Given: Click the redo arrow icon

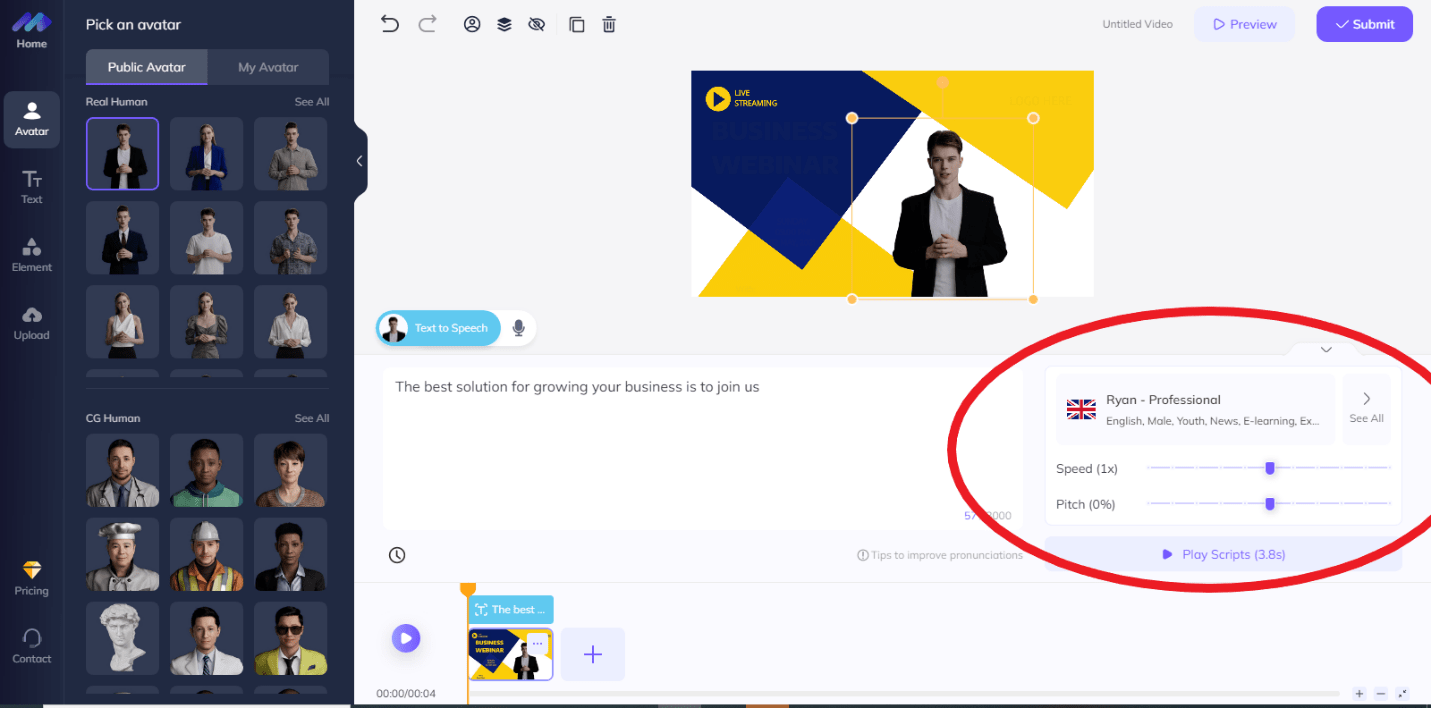Looking at the screenshot, I should [428, 24].
